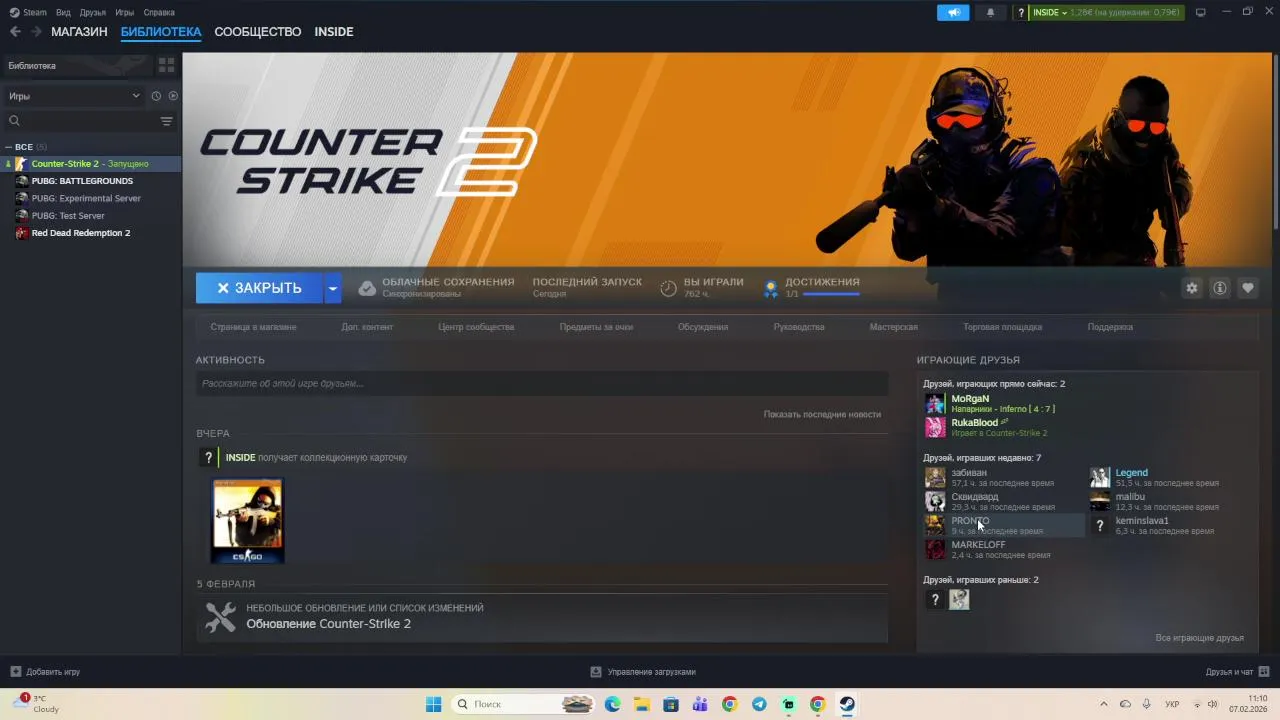
Task: Select the БИБЛИОТЕКА tab
Action: point(161,32)
